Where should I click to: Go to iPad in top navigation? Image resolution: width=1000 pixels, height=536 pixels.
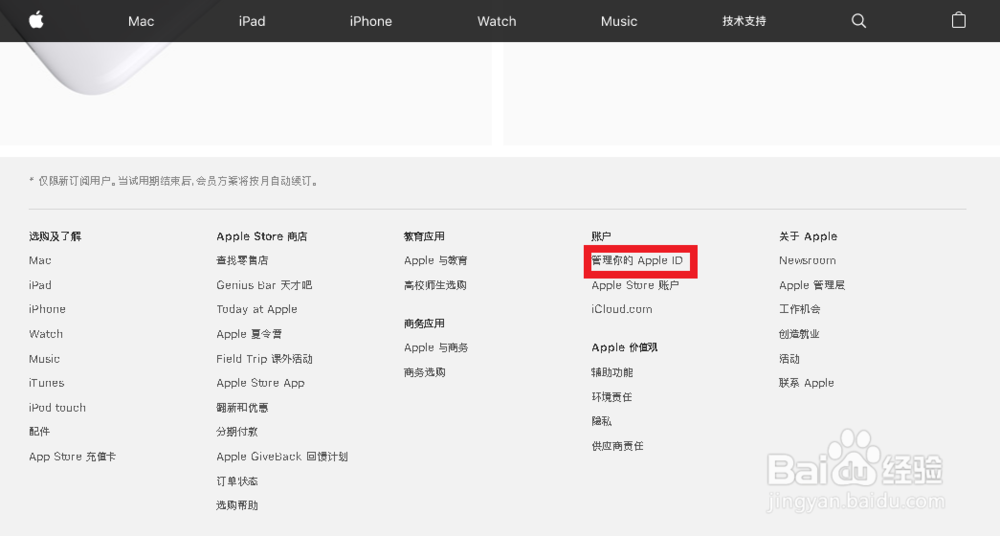(252, 21)
